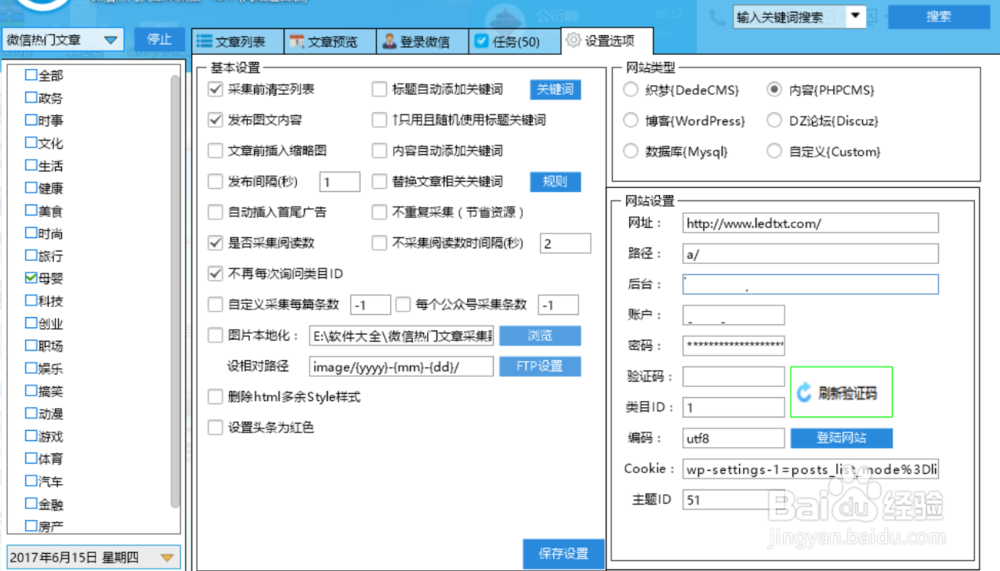Click the category list vertical scrollbar
Viewport: 1000px width, 571px height.
pyautogui.click(x=175, y=292)
